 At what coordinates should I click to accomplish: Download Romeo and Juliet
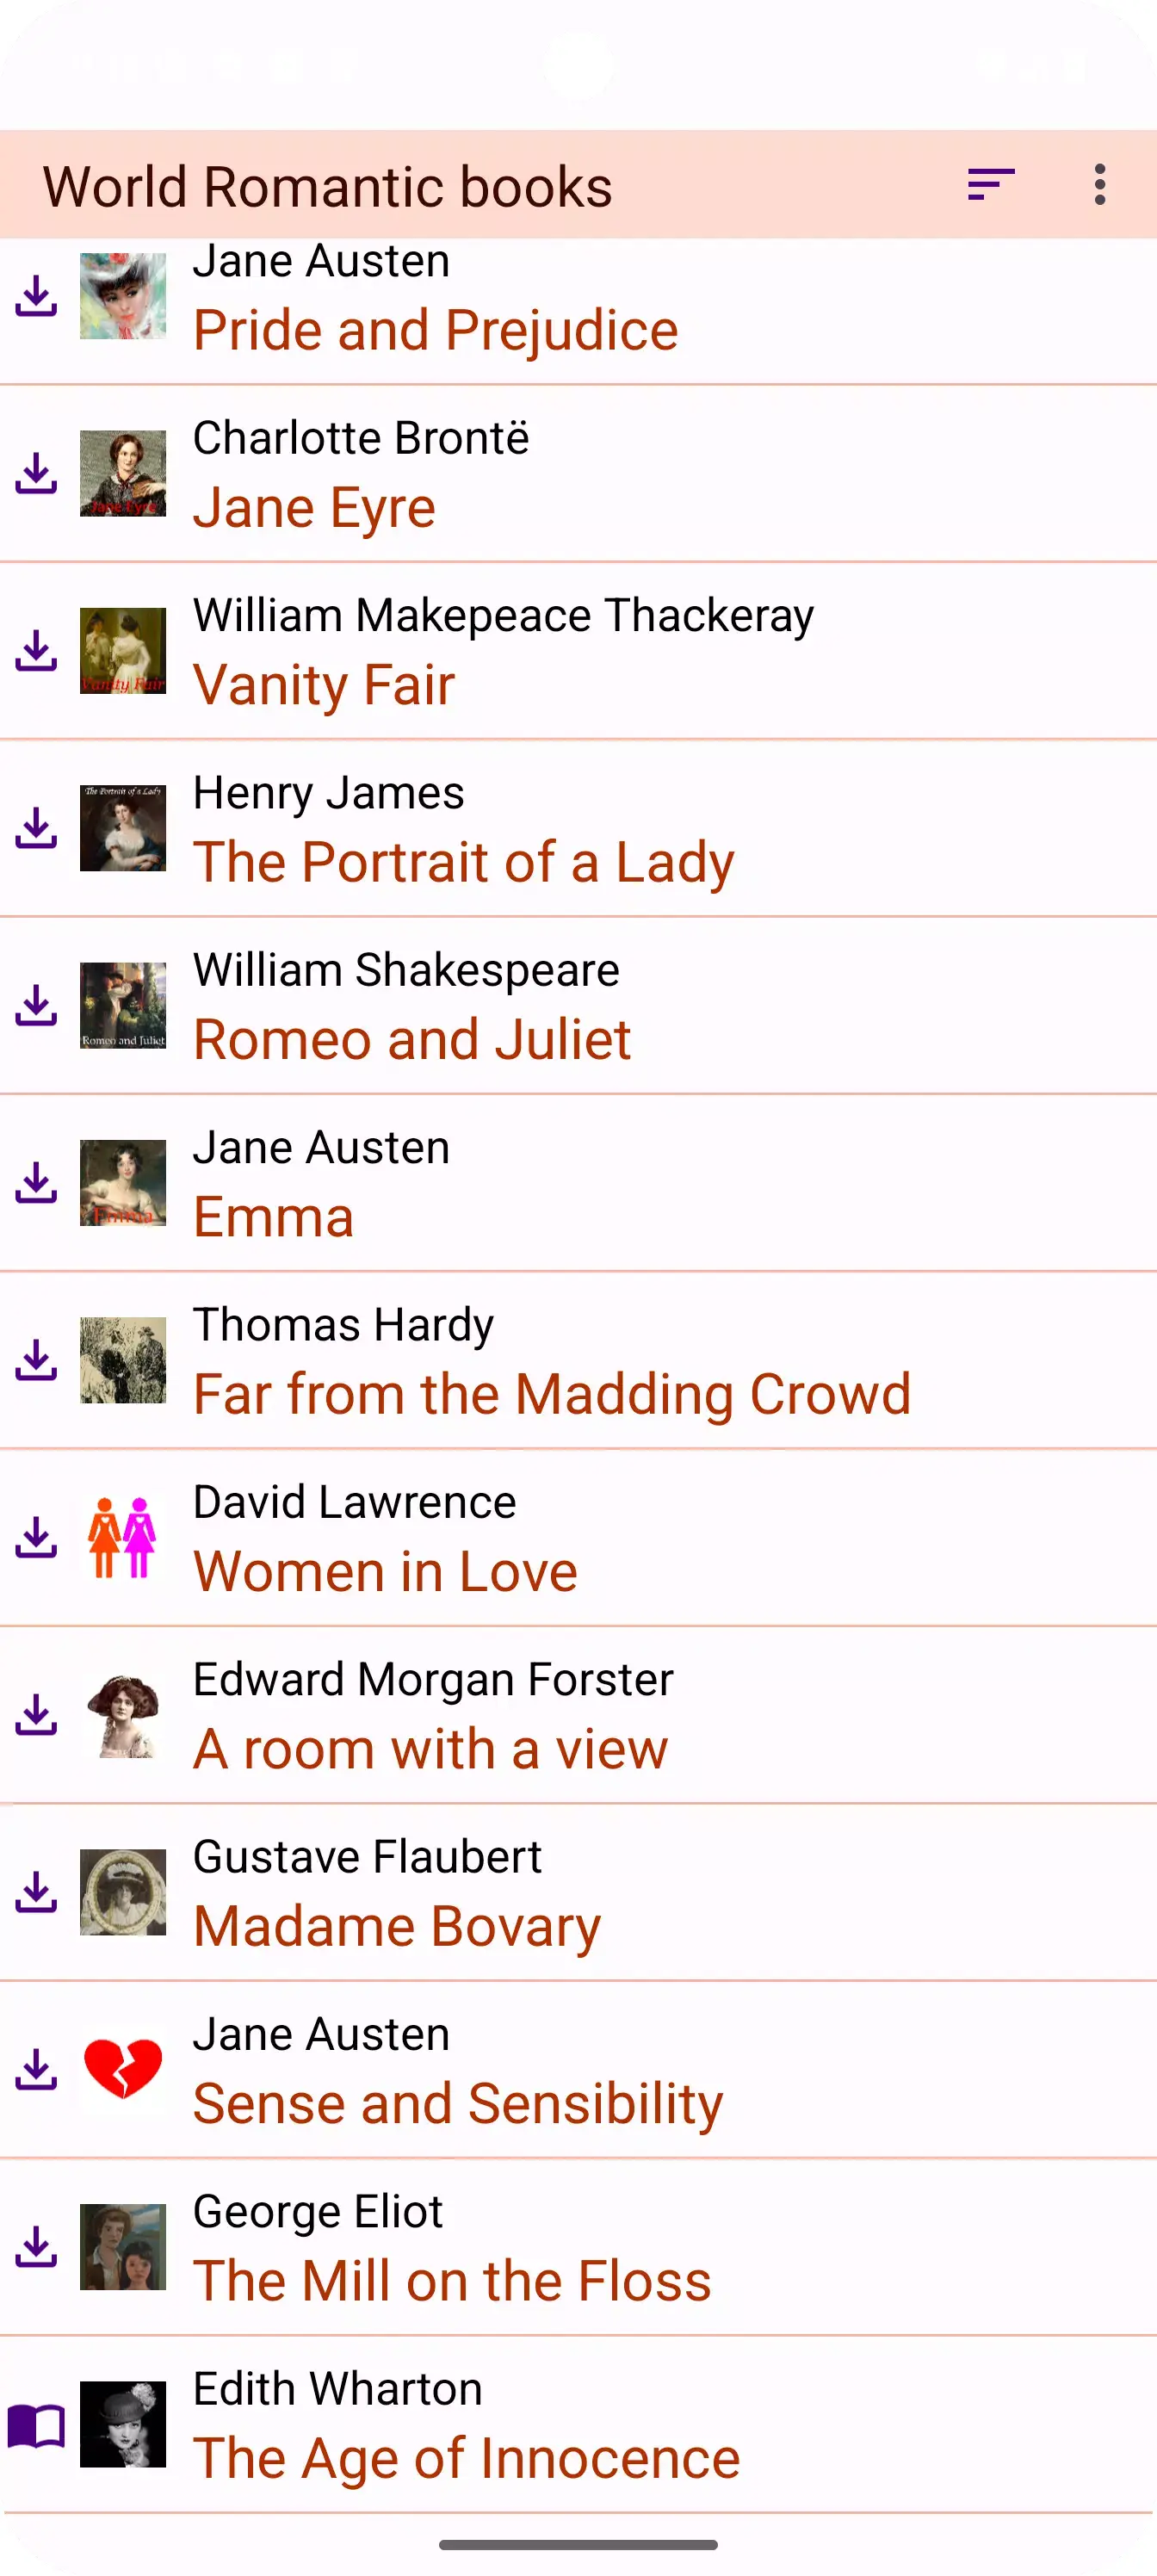pyautogui.click(x=36, y=1006)
